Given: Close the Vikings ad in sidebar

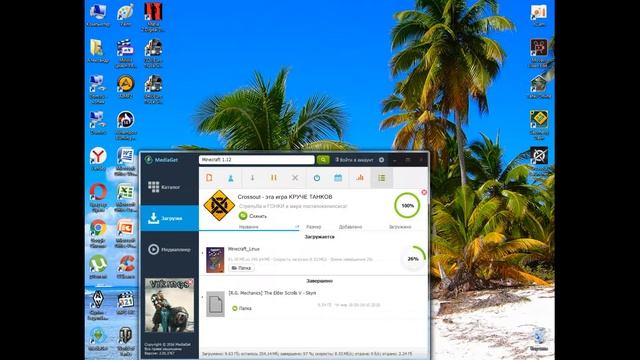Looking at the screenshot, I should coord(191,282).
